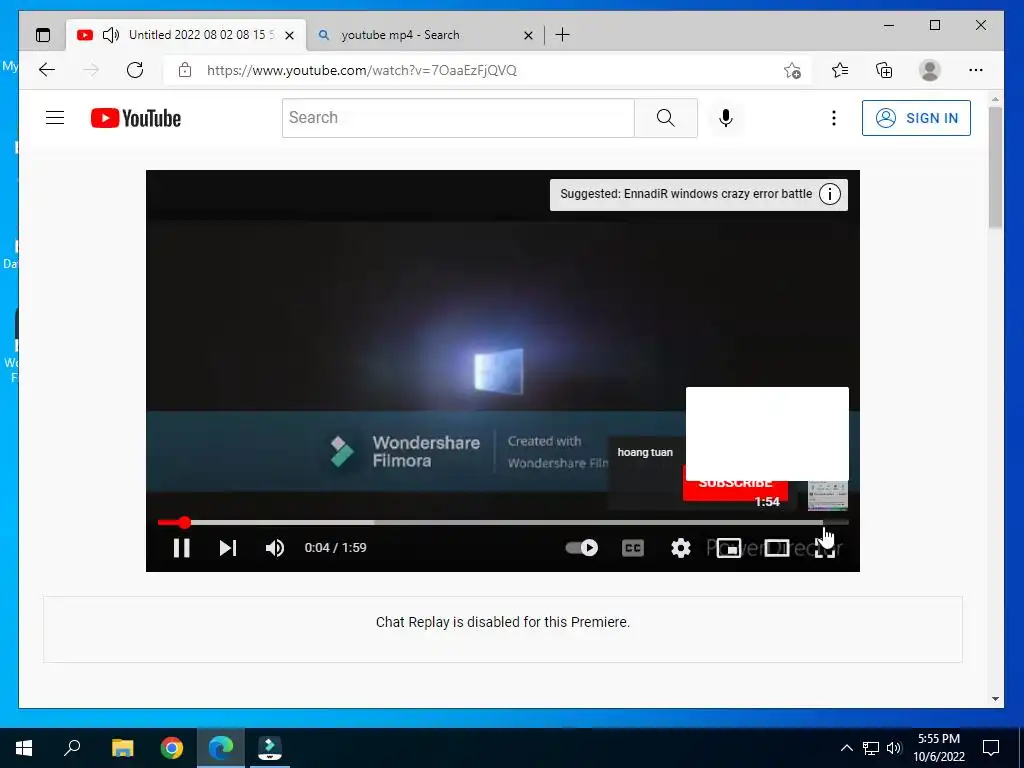
Task: Open the Edge profile avatar
Action: (x=929, y=70)
